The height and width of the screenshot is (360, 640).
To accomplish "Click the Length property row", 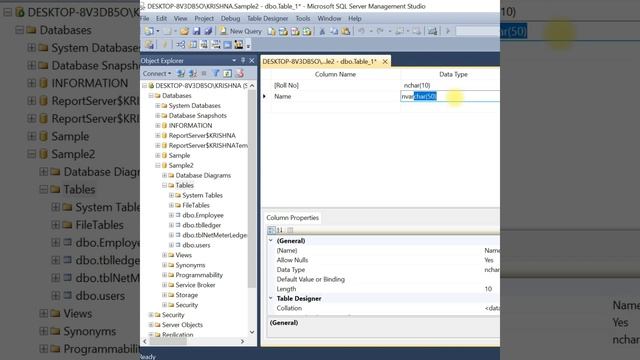I will [384, 289].
